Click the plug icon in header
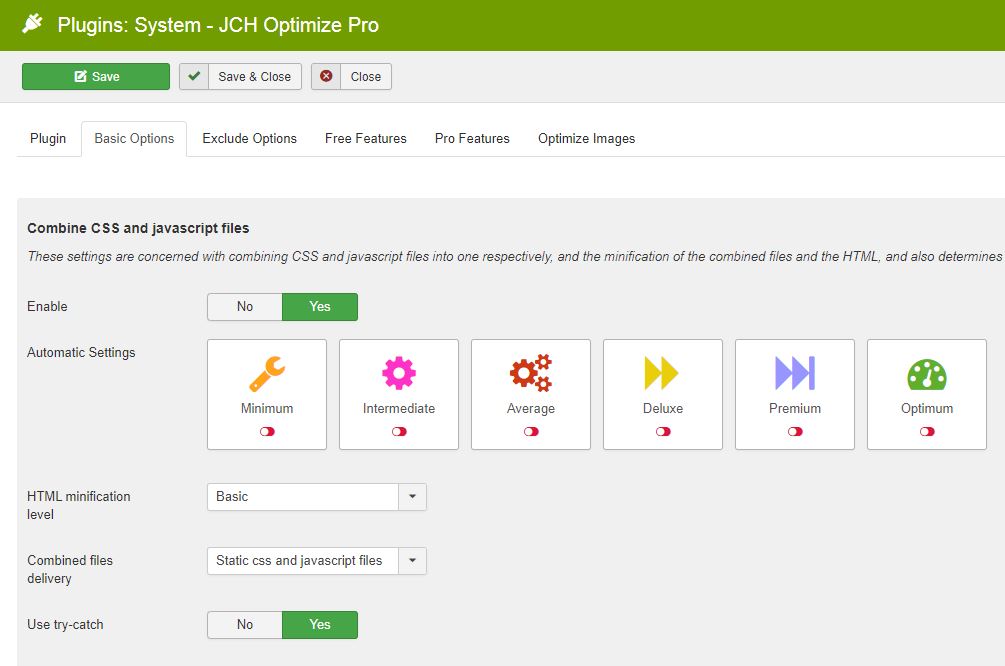The height and width of the screenshot is (666, 1005). pyautogui.click(x=33, y=24)
